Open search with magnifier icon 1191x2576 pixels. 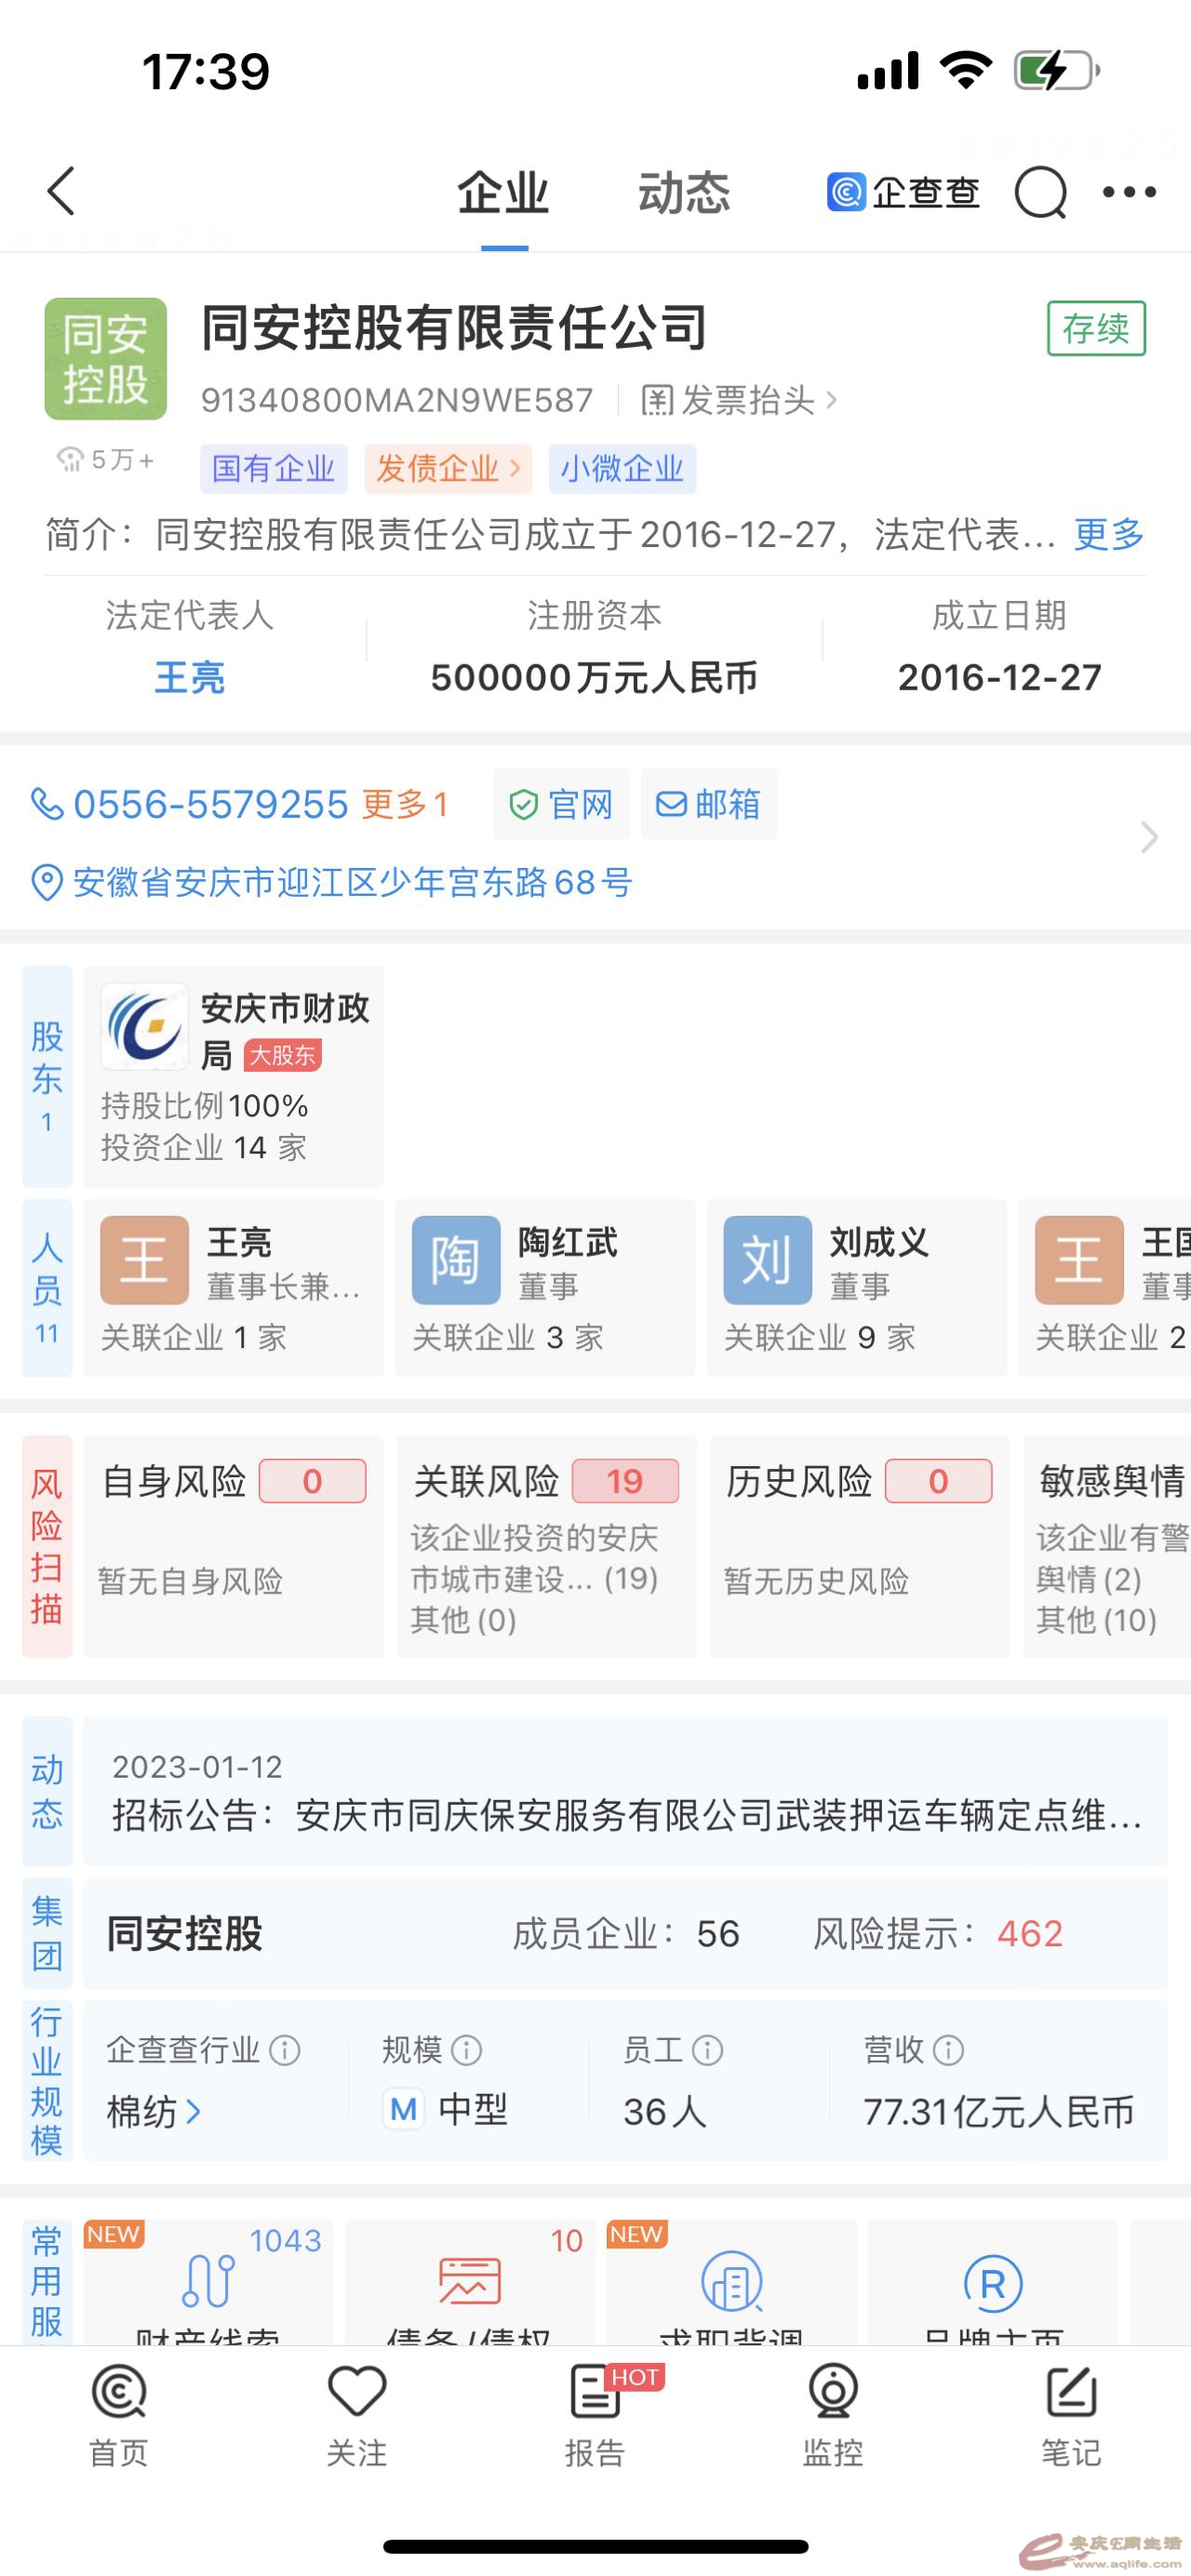[1040, 191]
